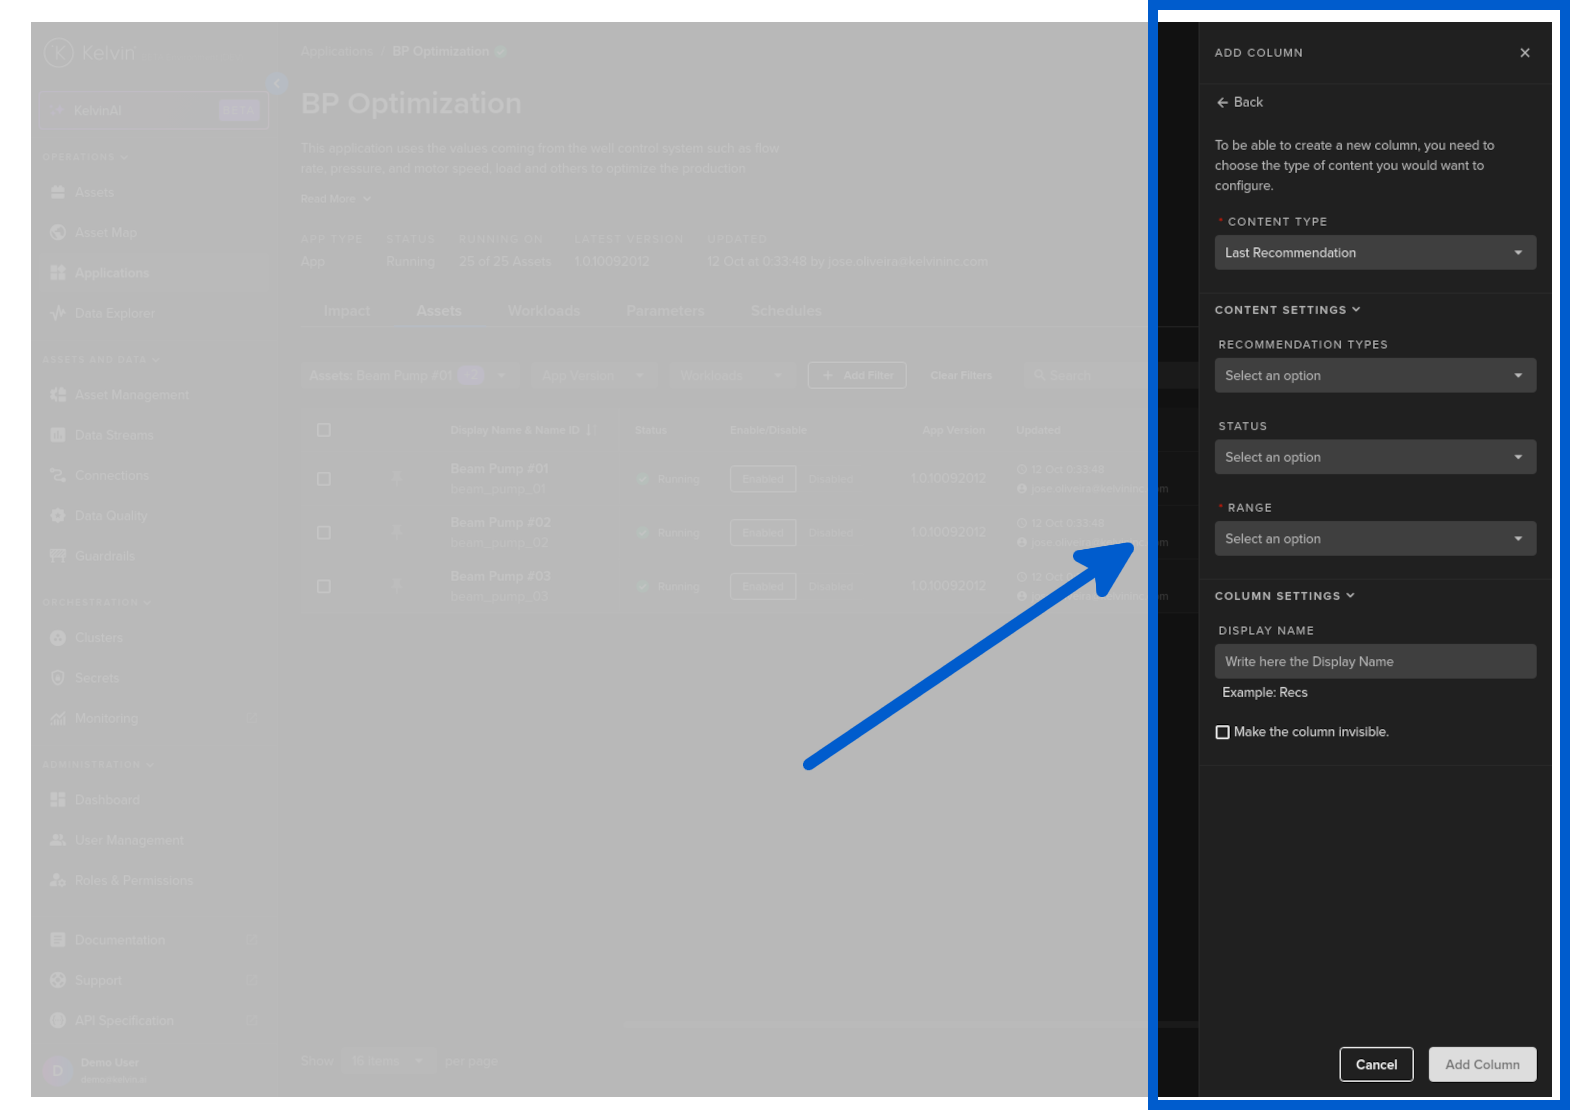This screenshot has width=1584, height=1120.
Task: Switch to the Workloads tab
Action: 543,311
